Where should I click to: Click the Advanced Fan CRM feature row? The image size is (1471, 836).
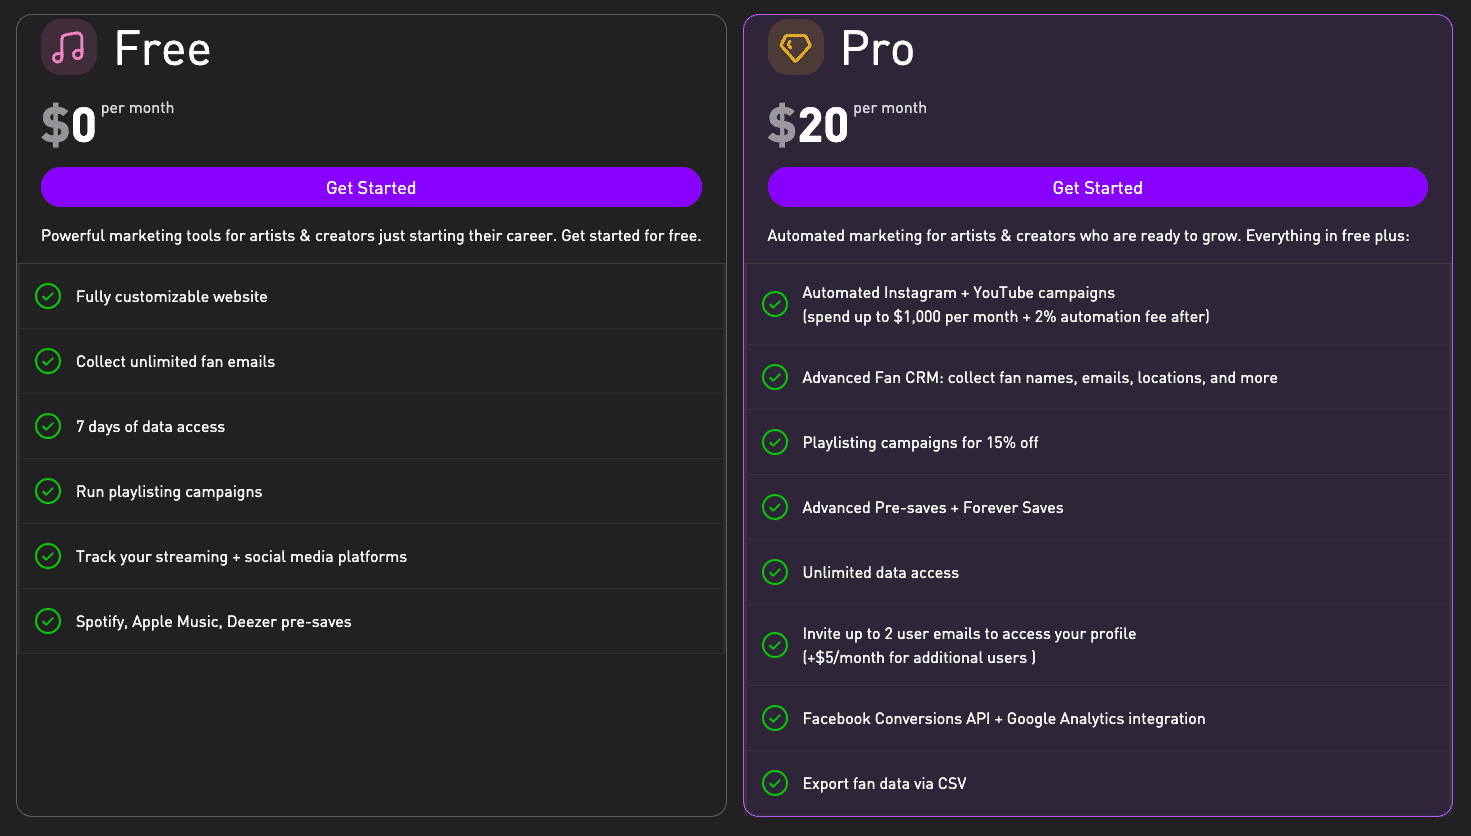click(x=1040, y=377)
